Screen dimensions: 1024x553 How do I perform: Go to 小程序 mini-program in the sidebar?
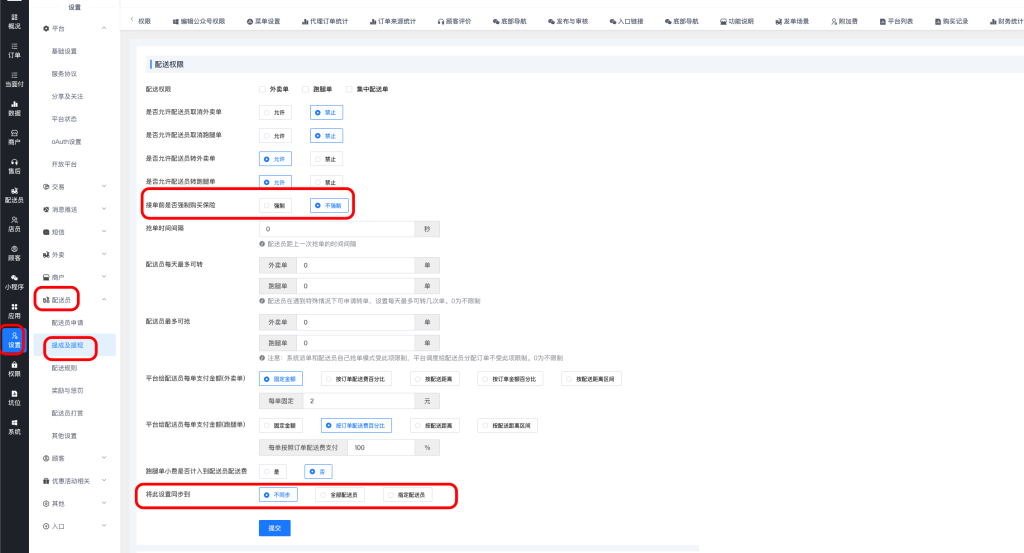click(14, 281)
